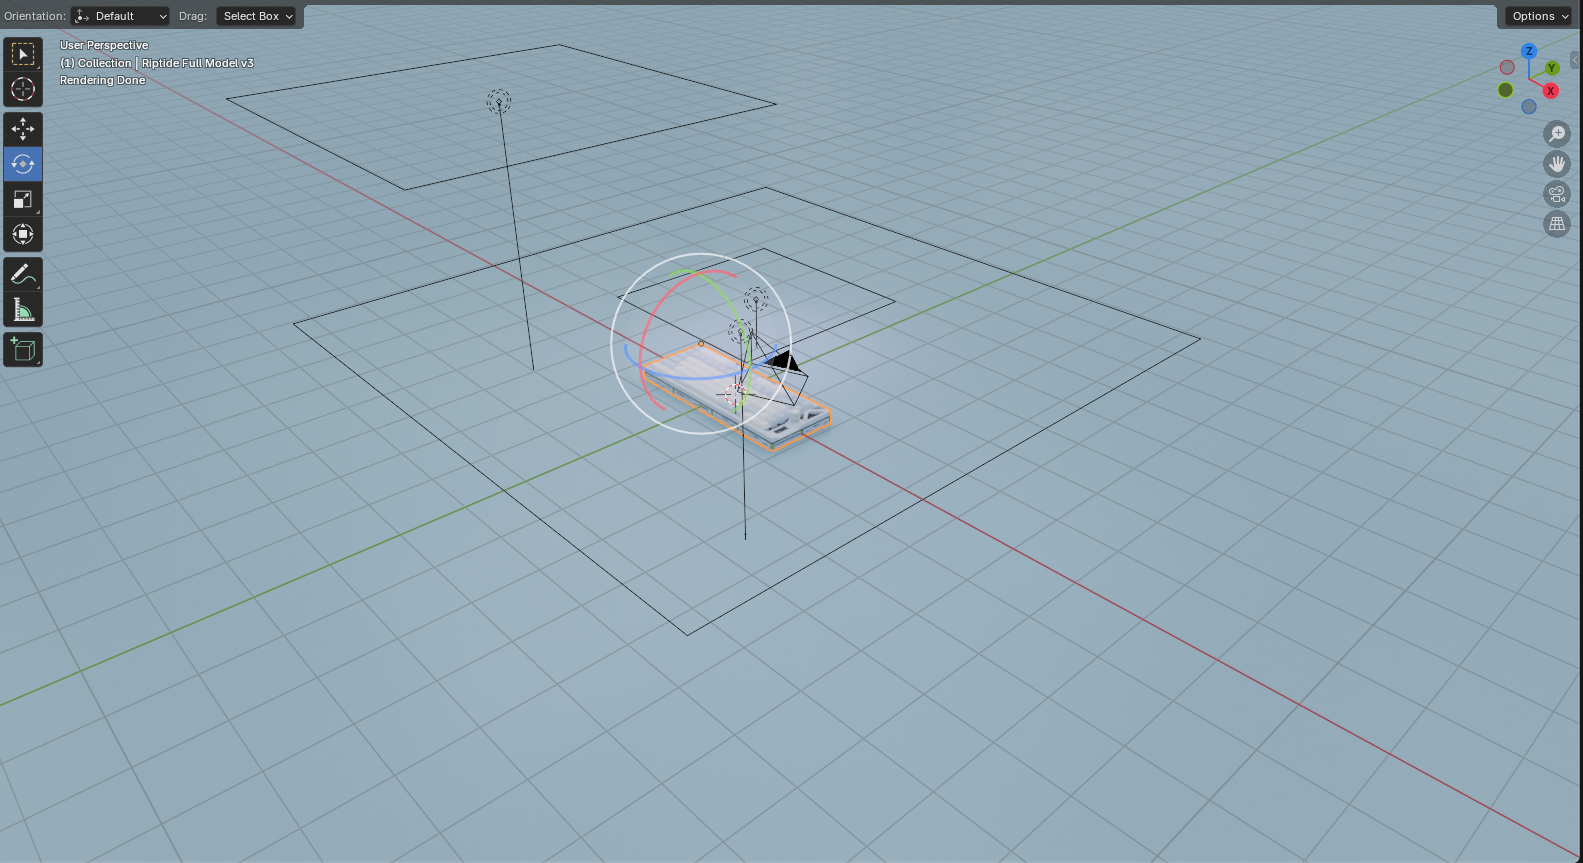The image size is (1583, 863).
Task: Activate the combined Transform tool
Action: [22, 234]
